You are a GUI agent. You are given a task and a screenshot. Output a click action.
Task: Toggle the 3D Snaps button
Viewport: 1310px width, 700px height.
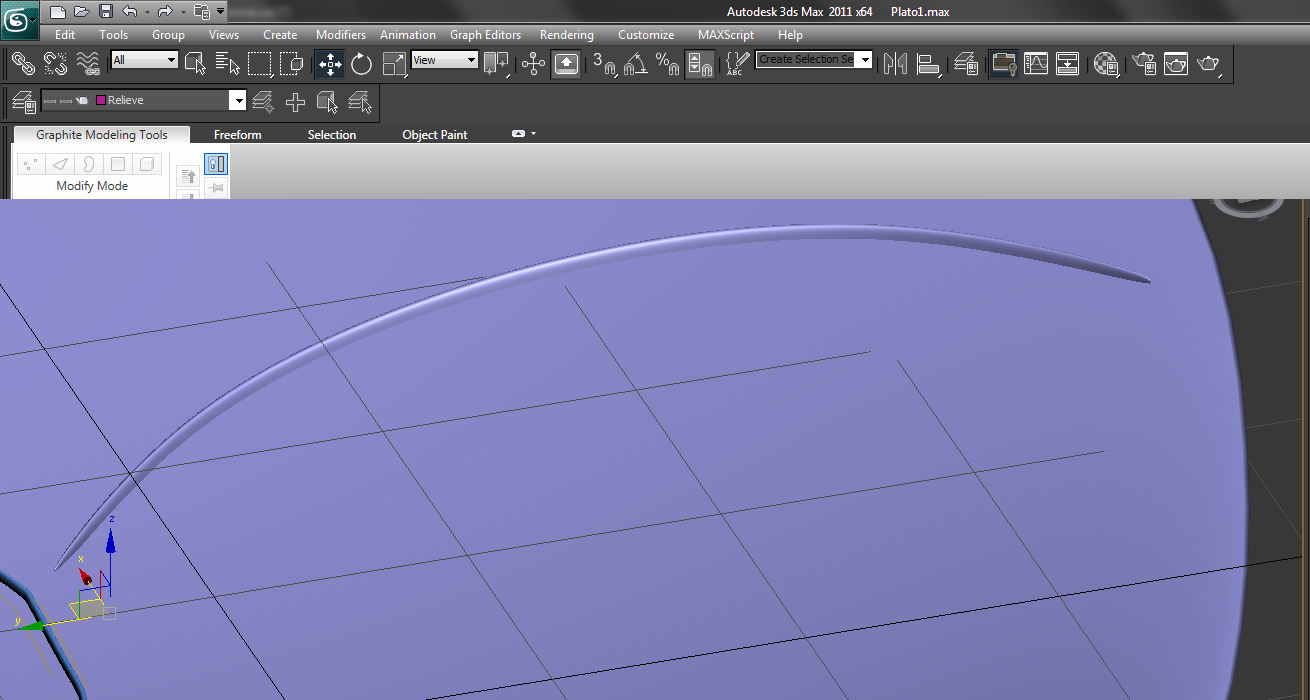pyautogui.click(x=604, y=64)
